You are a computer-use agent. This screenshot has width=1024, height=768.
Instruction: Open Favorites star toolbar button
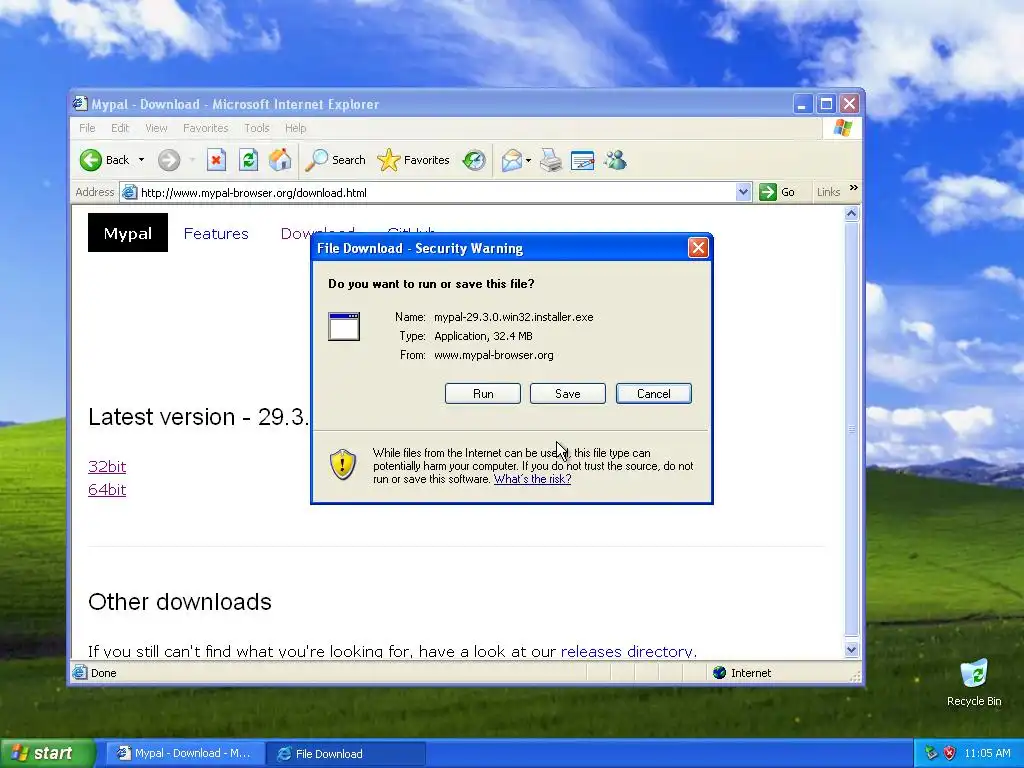pyautogui.click(x=413, y=160)
